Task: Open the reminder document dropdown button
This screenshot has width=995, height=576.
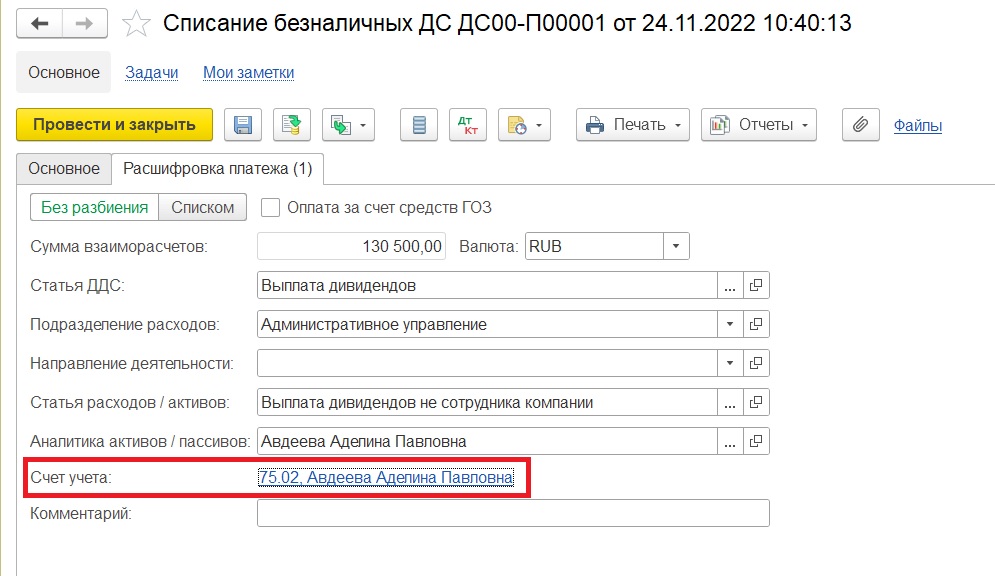Action: coord(524,124)
